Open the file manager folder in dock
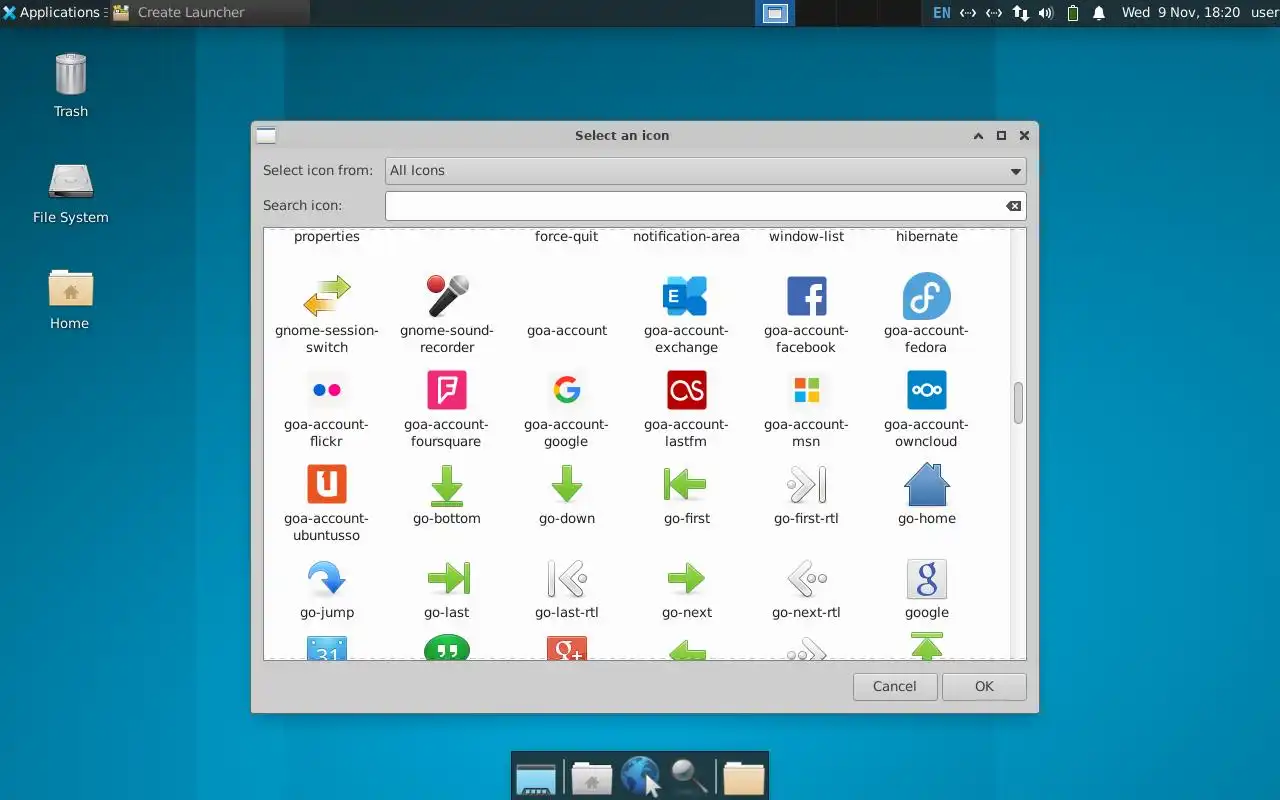Viewport: 1280px width, 800px height. point(743,776)
